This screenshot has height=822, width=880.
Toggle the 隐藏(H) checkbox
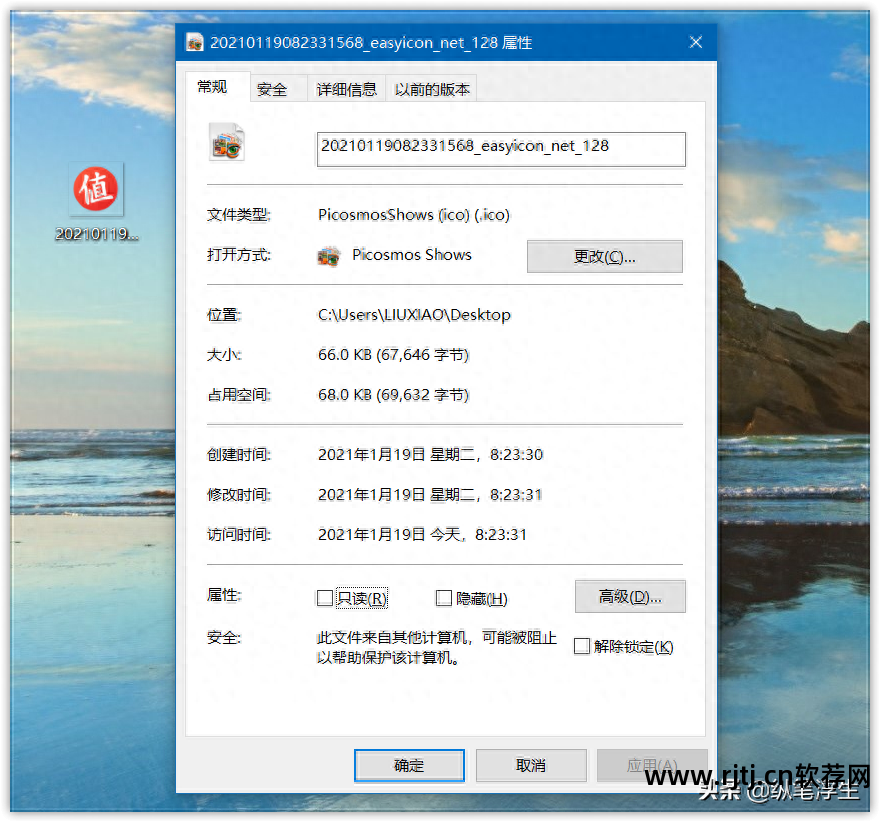[x=444, y=598]
